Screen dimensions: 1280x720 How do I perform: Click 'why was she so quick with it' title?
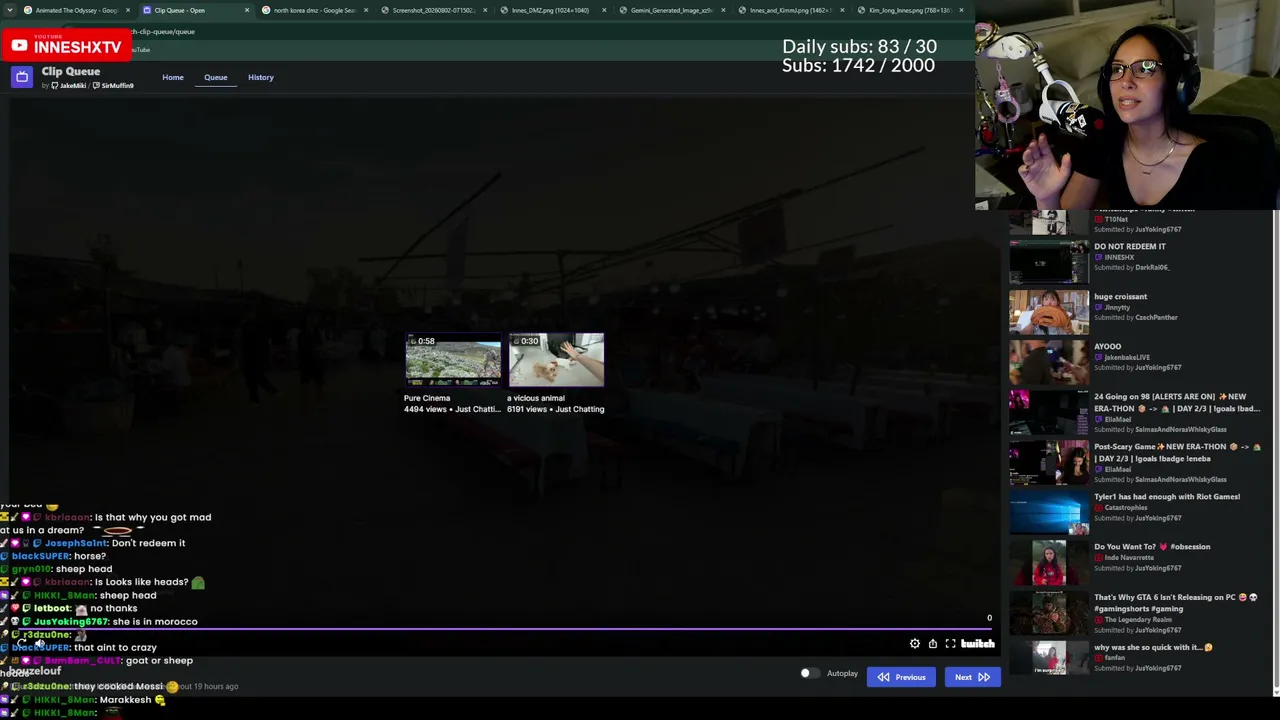tap(1153, 647)
